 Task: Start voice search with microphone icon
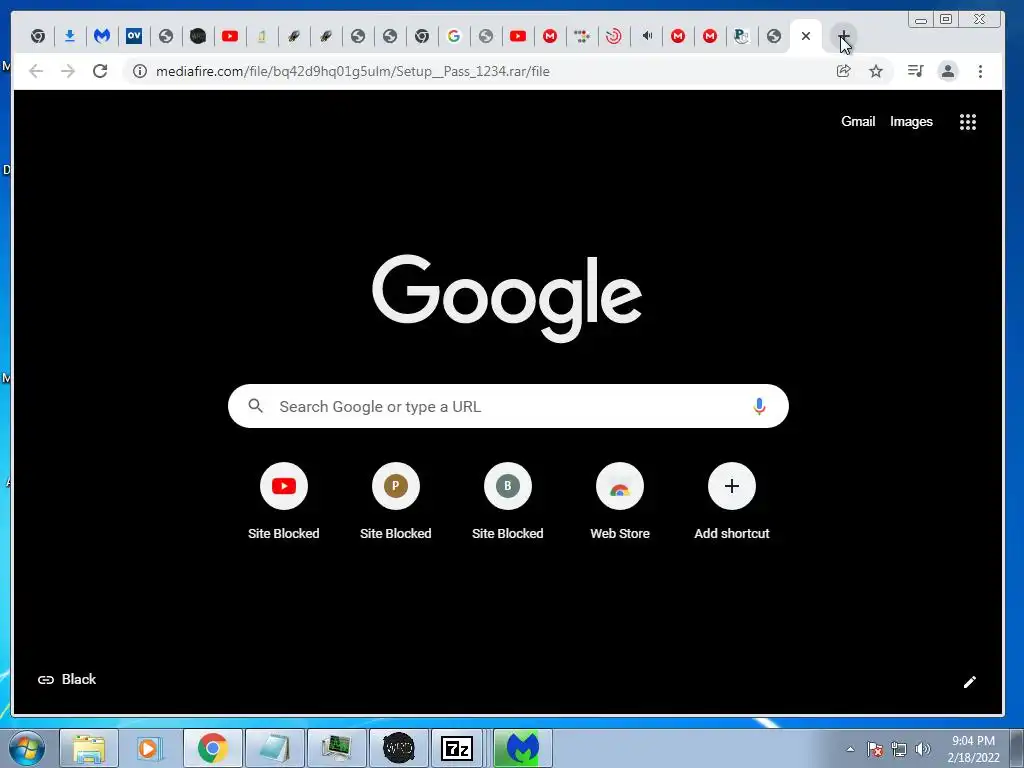click(759, 406)
